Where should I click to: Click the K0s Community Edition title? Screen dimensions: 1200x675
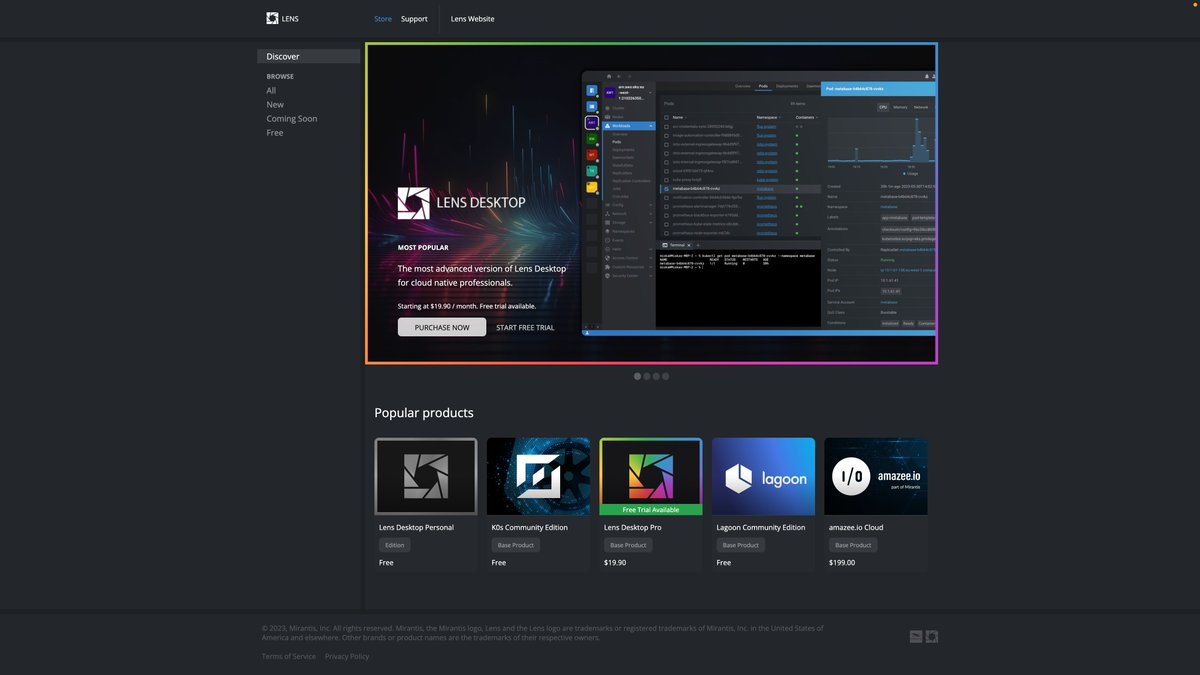click(530, 527)
